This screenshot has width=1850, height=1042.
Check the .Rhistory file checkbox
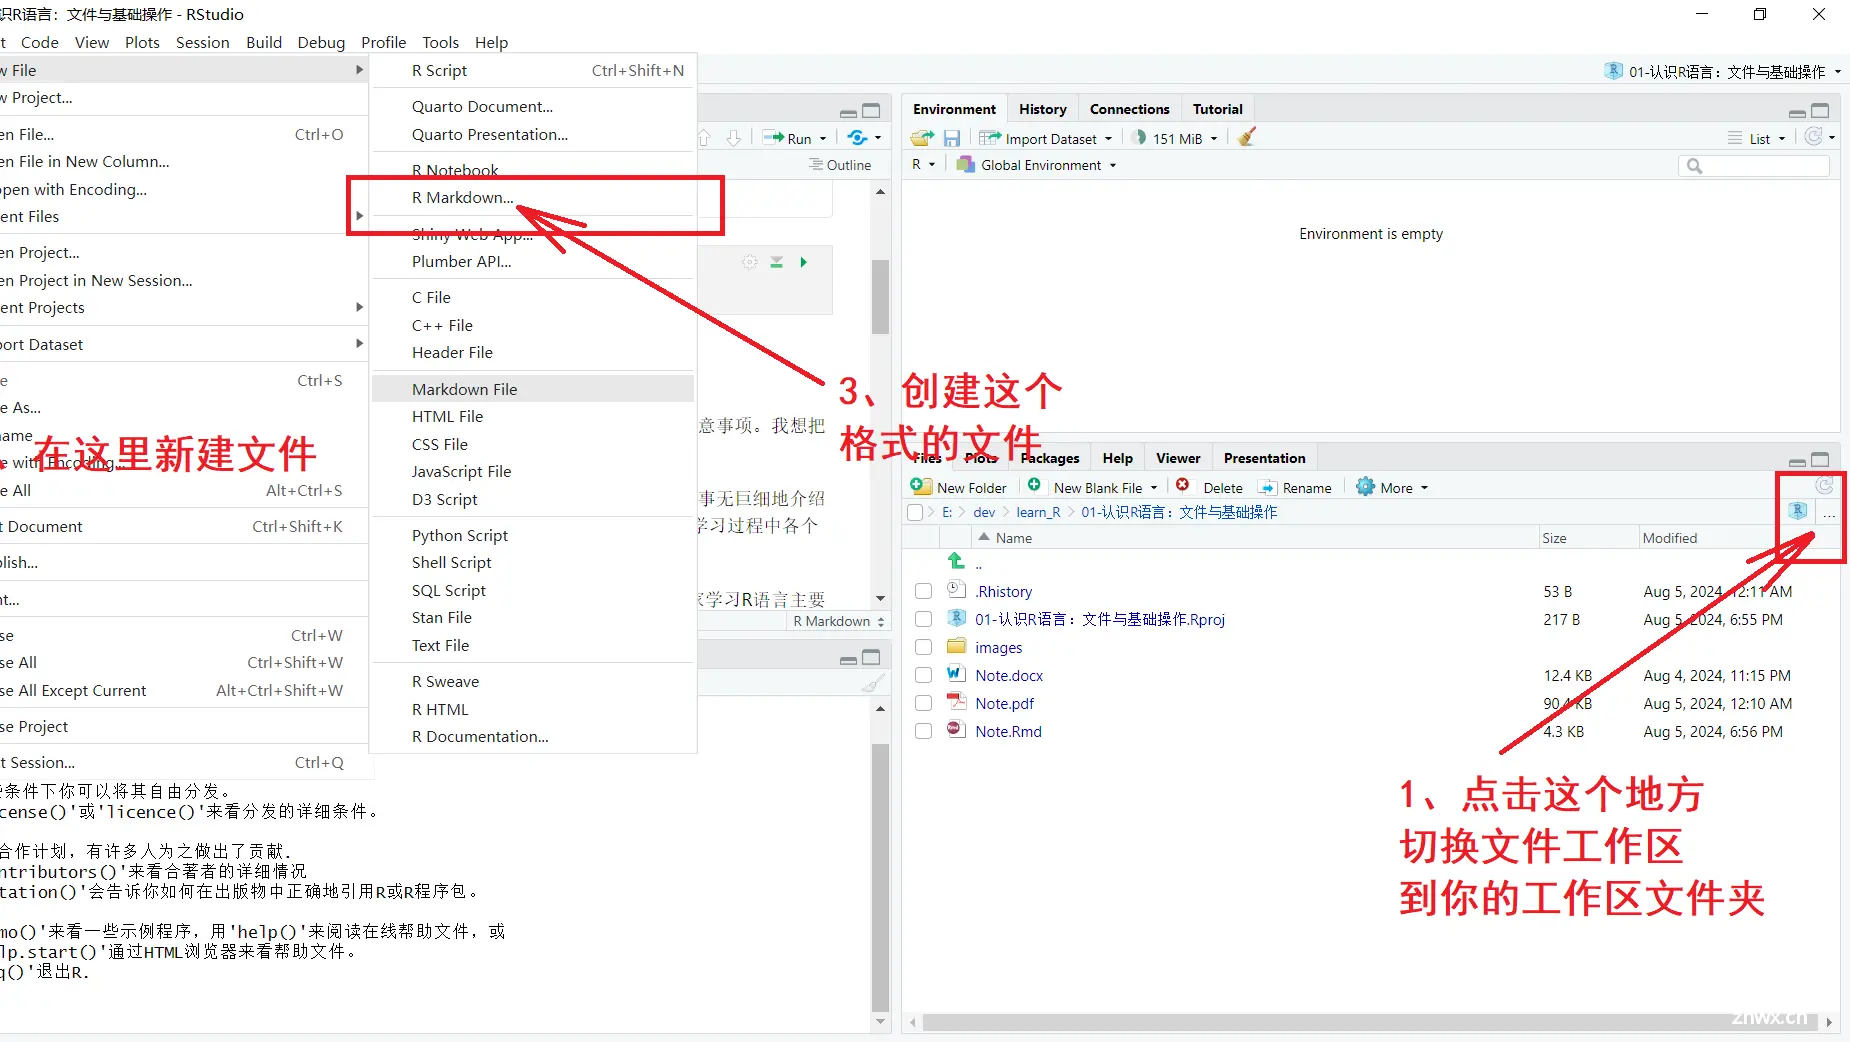click(923, 591)
